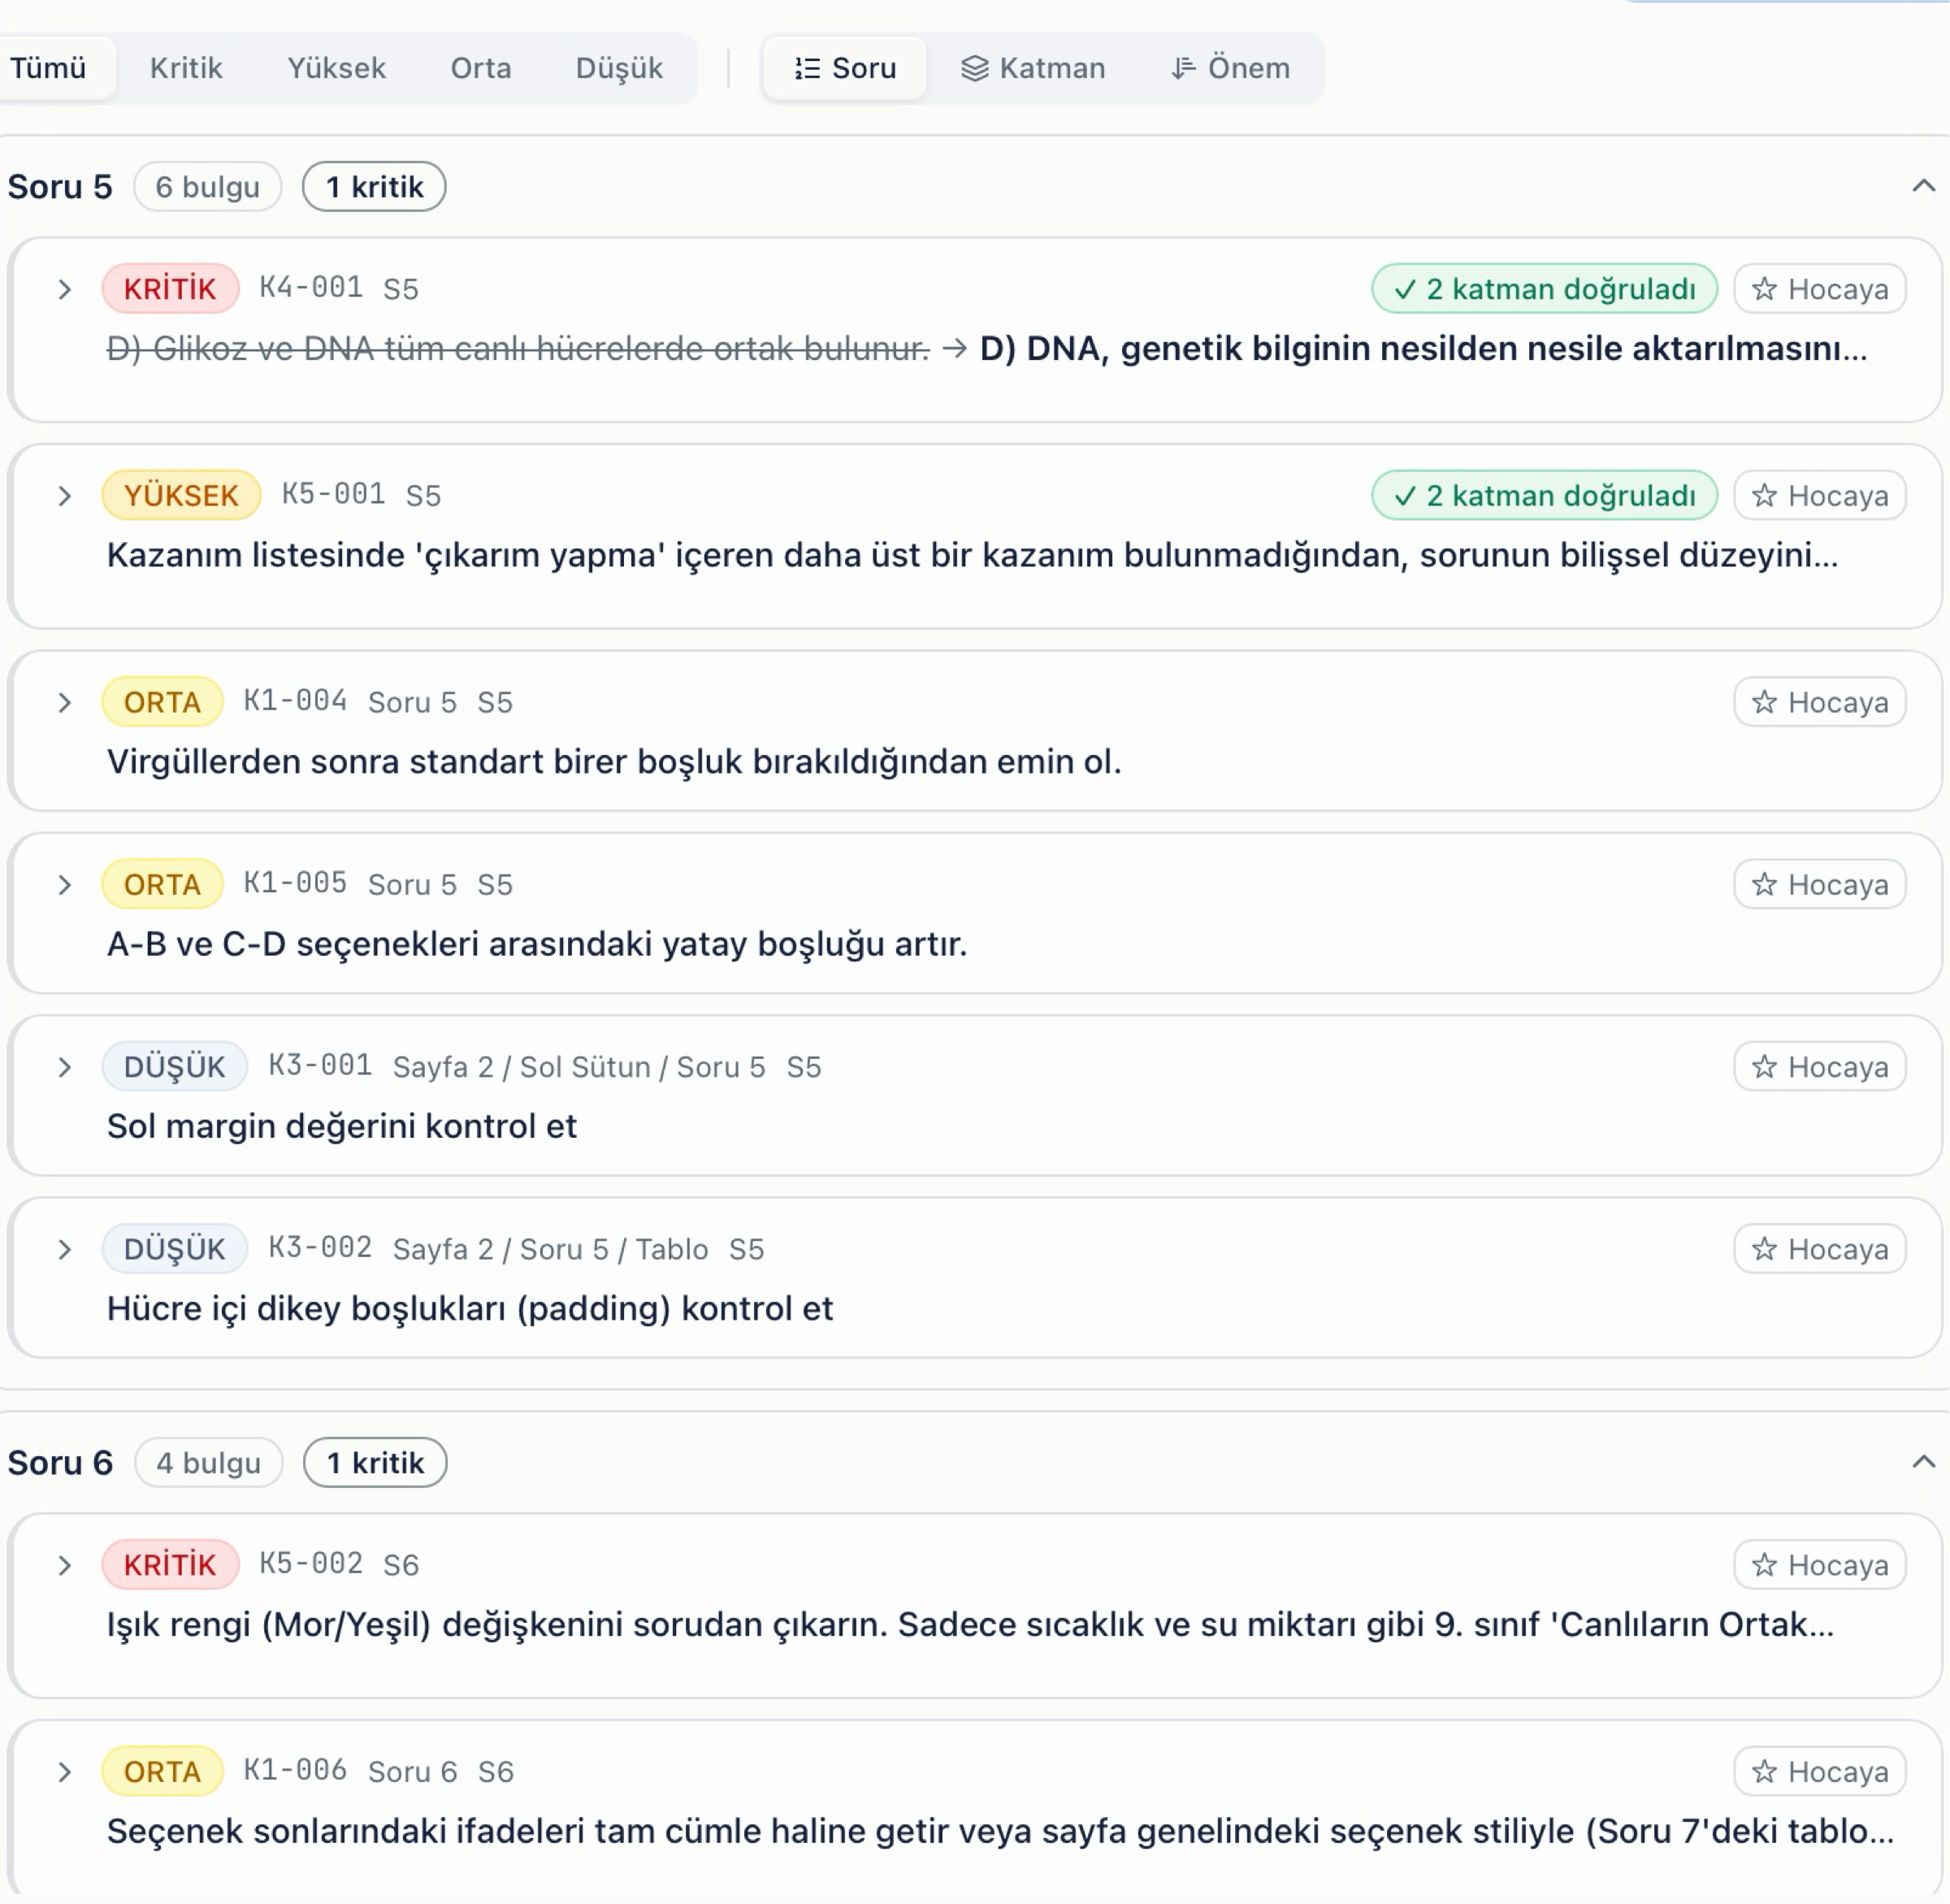The height and width of the screenshot is (1904, 1950).
Task: Click the K4-001 code label
Action: click(311, 288)
